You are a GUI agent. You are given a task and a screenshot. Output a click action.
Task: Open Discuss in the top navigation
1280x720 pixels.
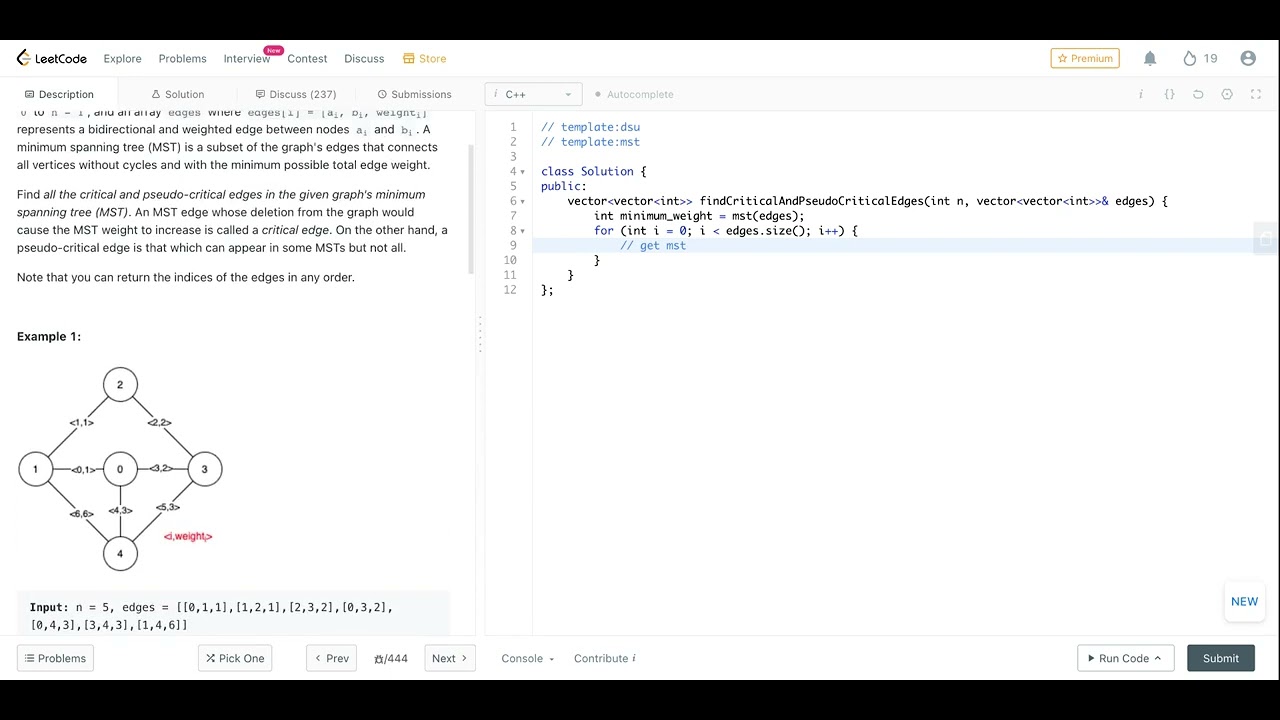click(364, 58)
